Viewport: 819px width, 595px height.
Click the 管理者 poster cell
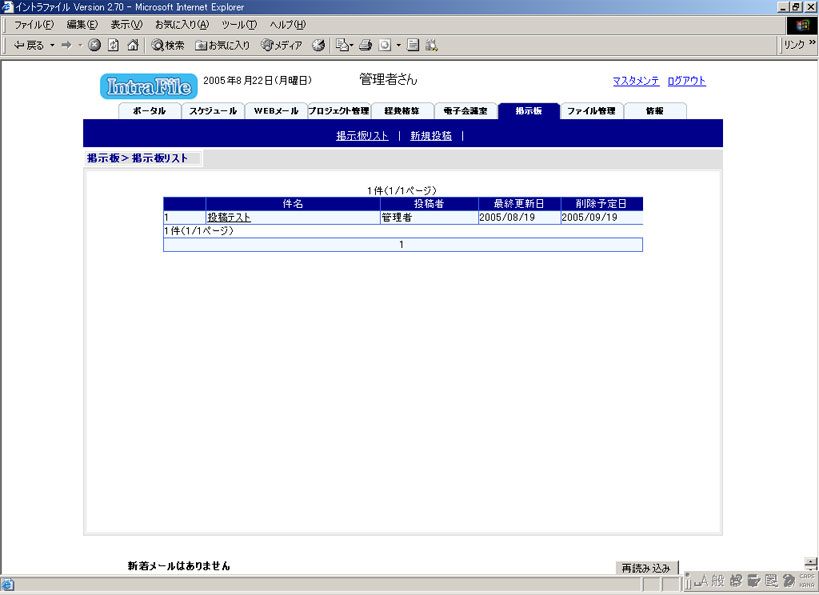[429, 217]
